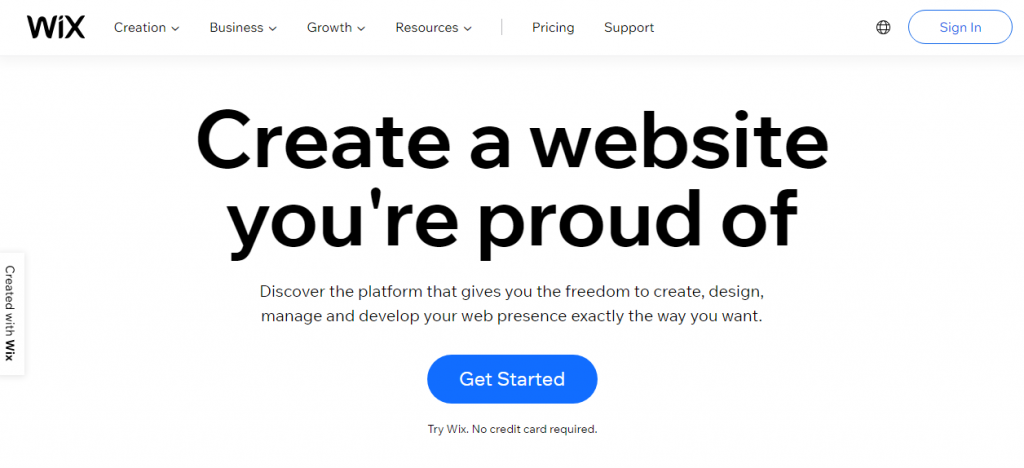Select the Growth menu label

click(329, 28)
